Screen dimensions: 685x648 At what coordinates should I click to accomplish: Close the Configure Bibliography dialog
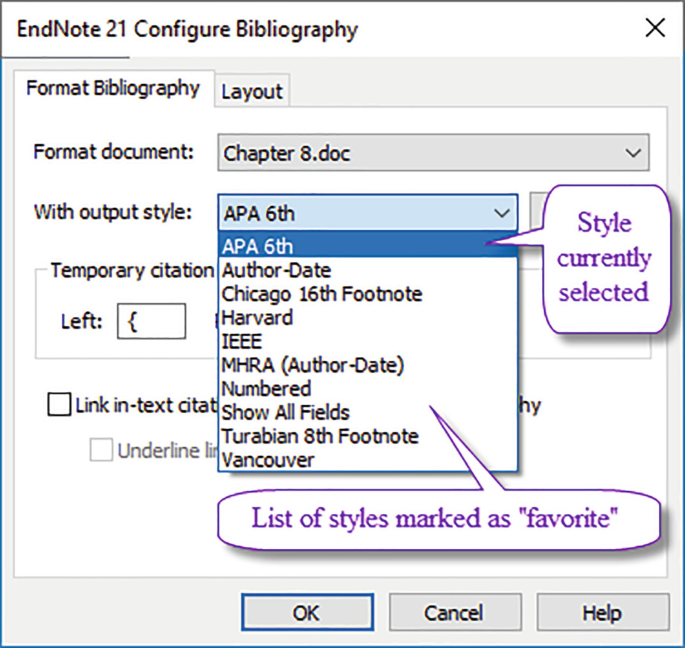[x=655, y=28]
